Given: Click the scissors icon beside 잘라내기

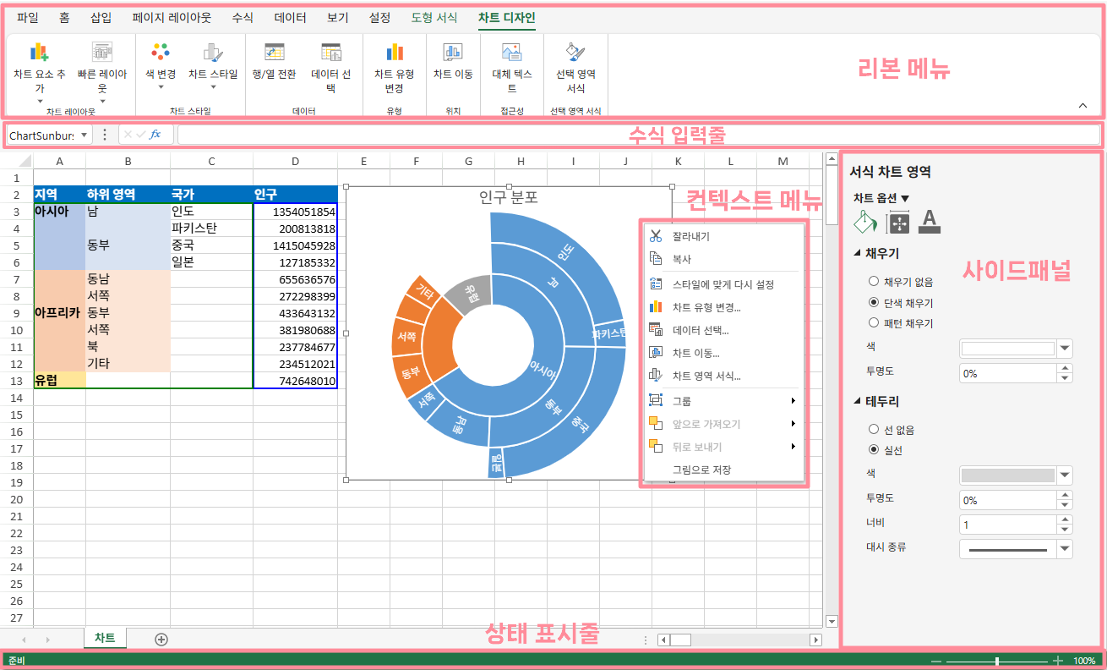Looking at the screenshot, I should coord(655,237).
